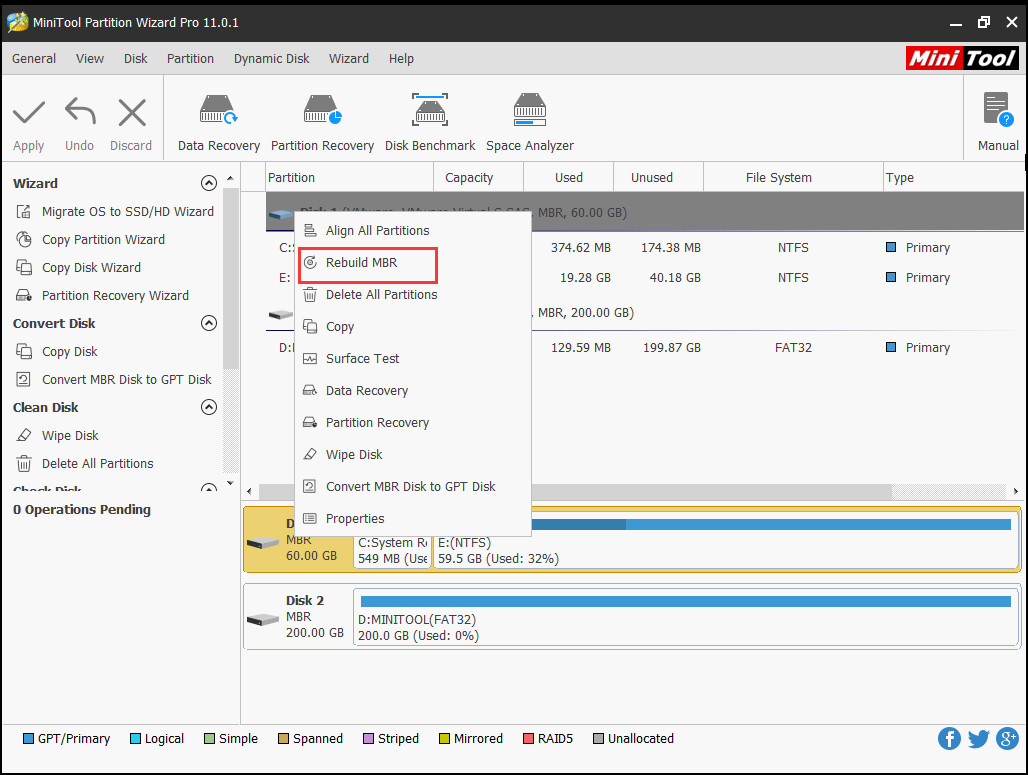The image size is (1028, 775).
Task: Select Disk 1 drive icon in disk map
Action: pyautogui.click(x=263, y=542)
